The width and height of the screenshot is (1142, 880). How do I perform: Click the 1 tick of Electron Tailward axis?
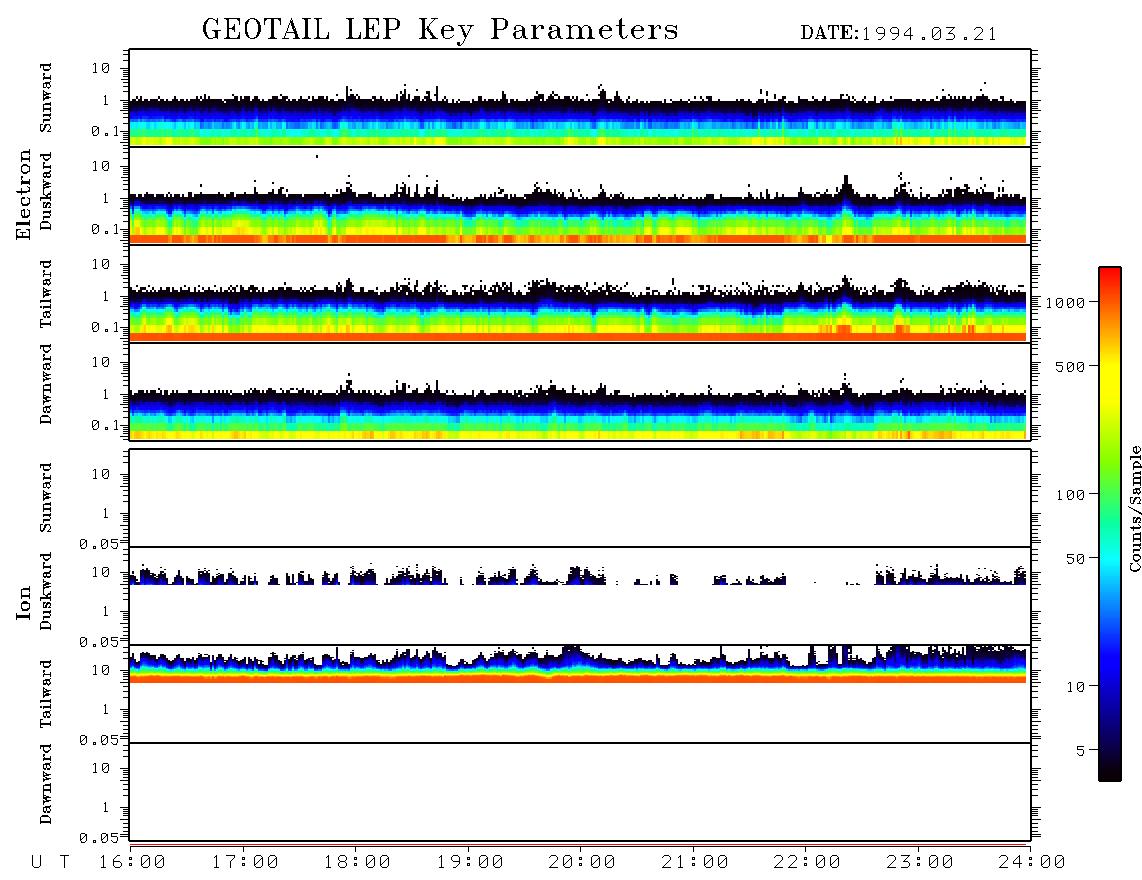tap(106, 296)
